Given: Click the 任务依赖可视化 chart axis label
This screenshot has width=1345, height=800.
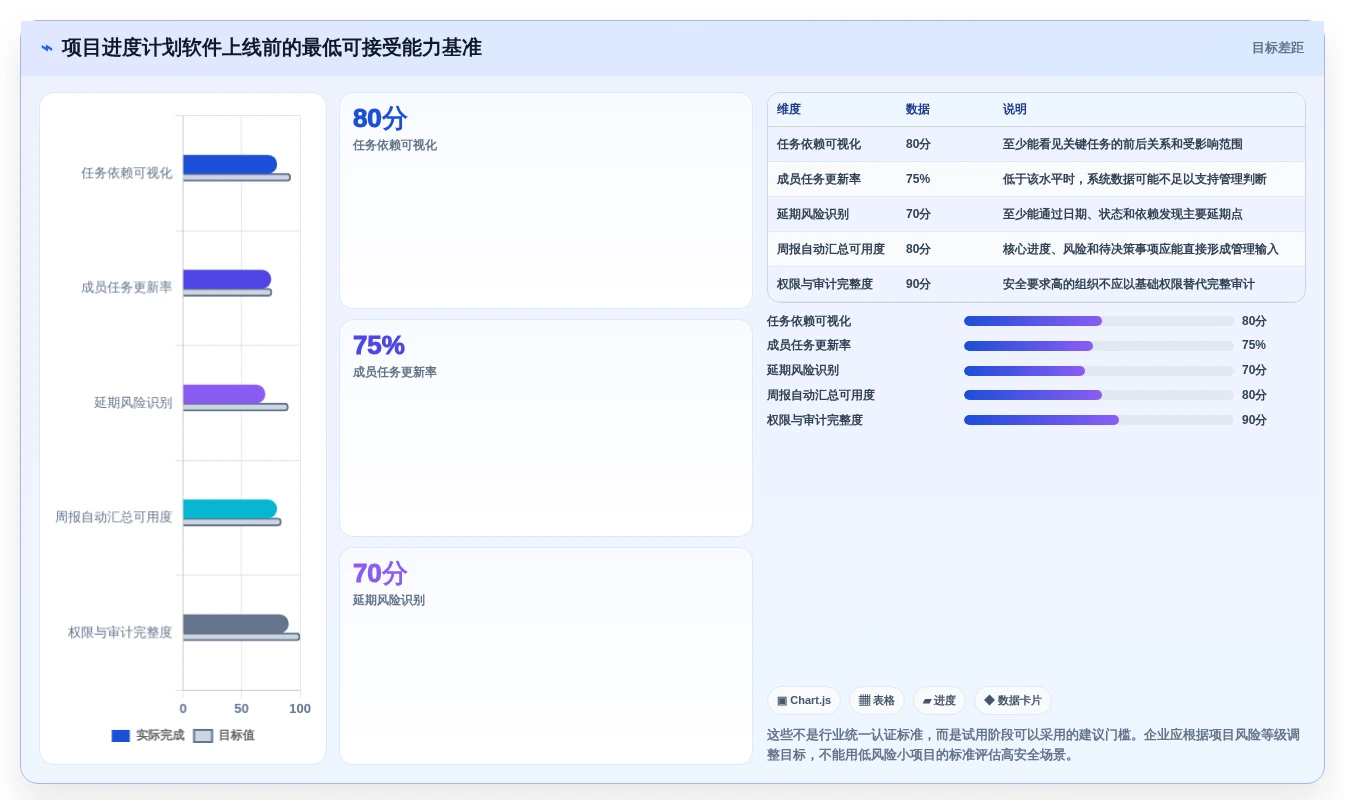Looking at the screenshot, I should point(127,173).
